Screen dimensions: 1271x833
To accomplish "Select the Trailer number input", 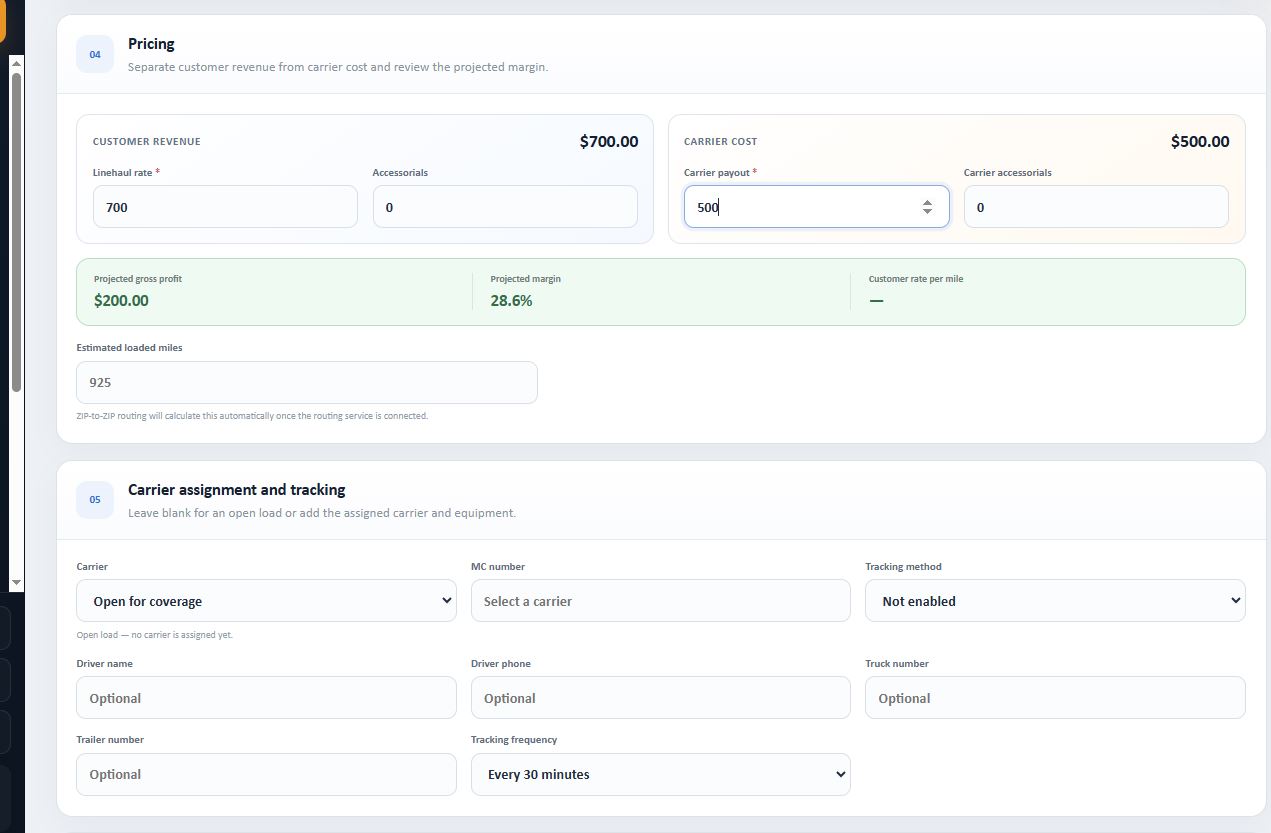I will (266, 774).
